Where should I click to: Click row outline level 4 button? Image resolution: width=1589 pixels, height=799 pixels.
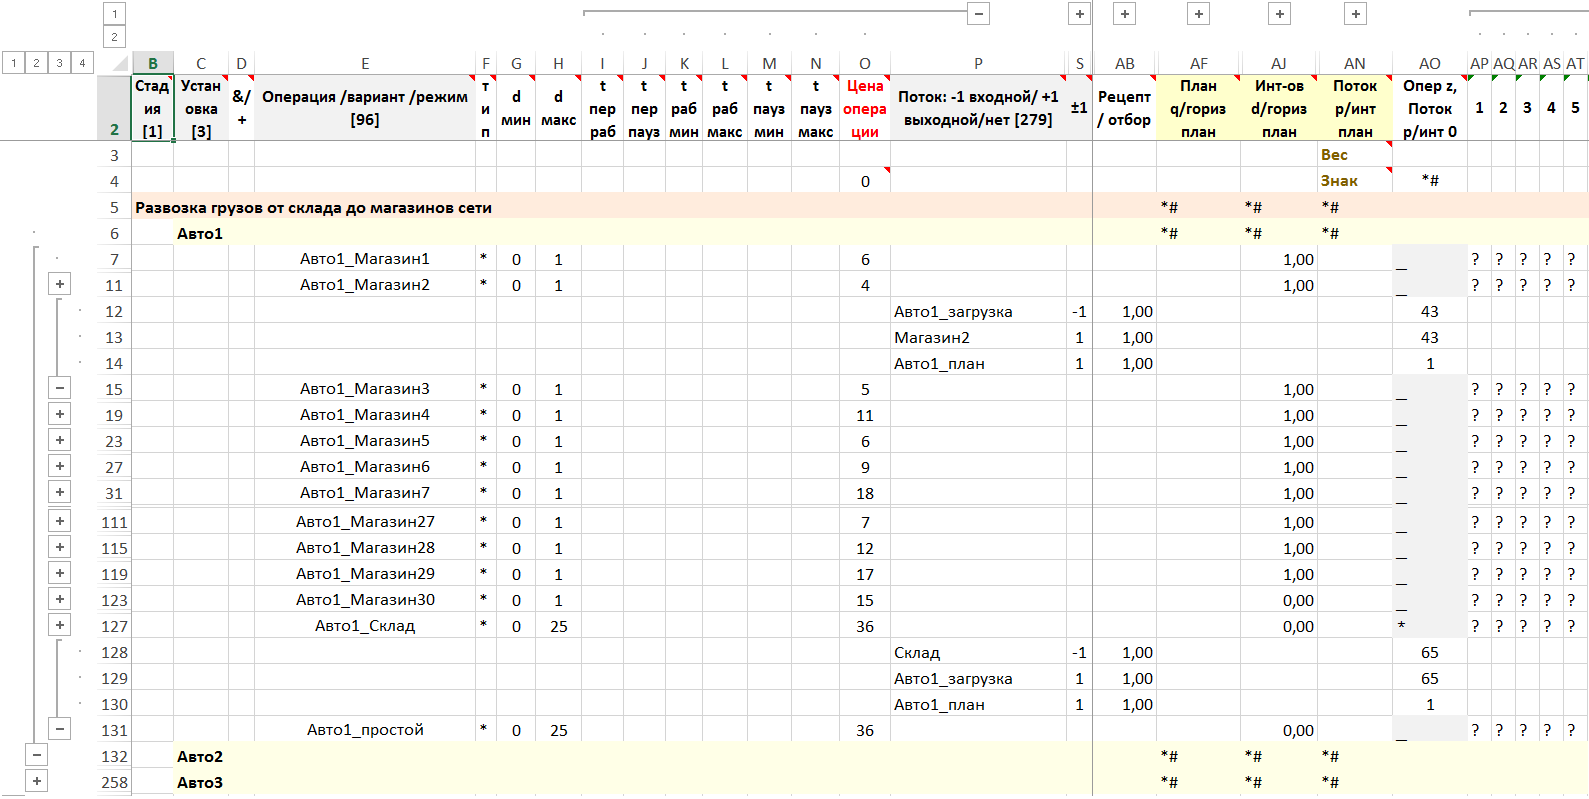point(82,63)
